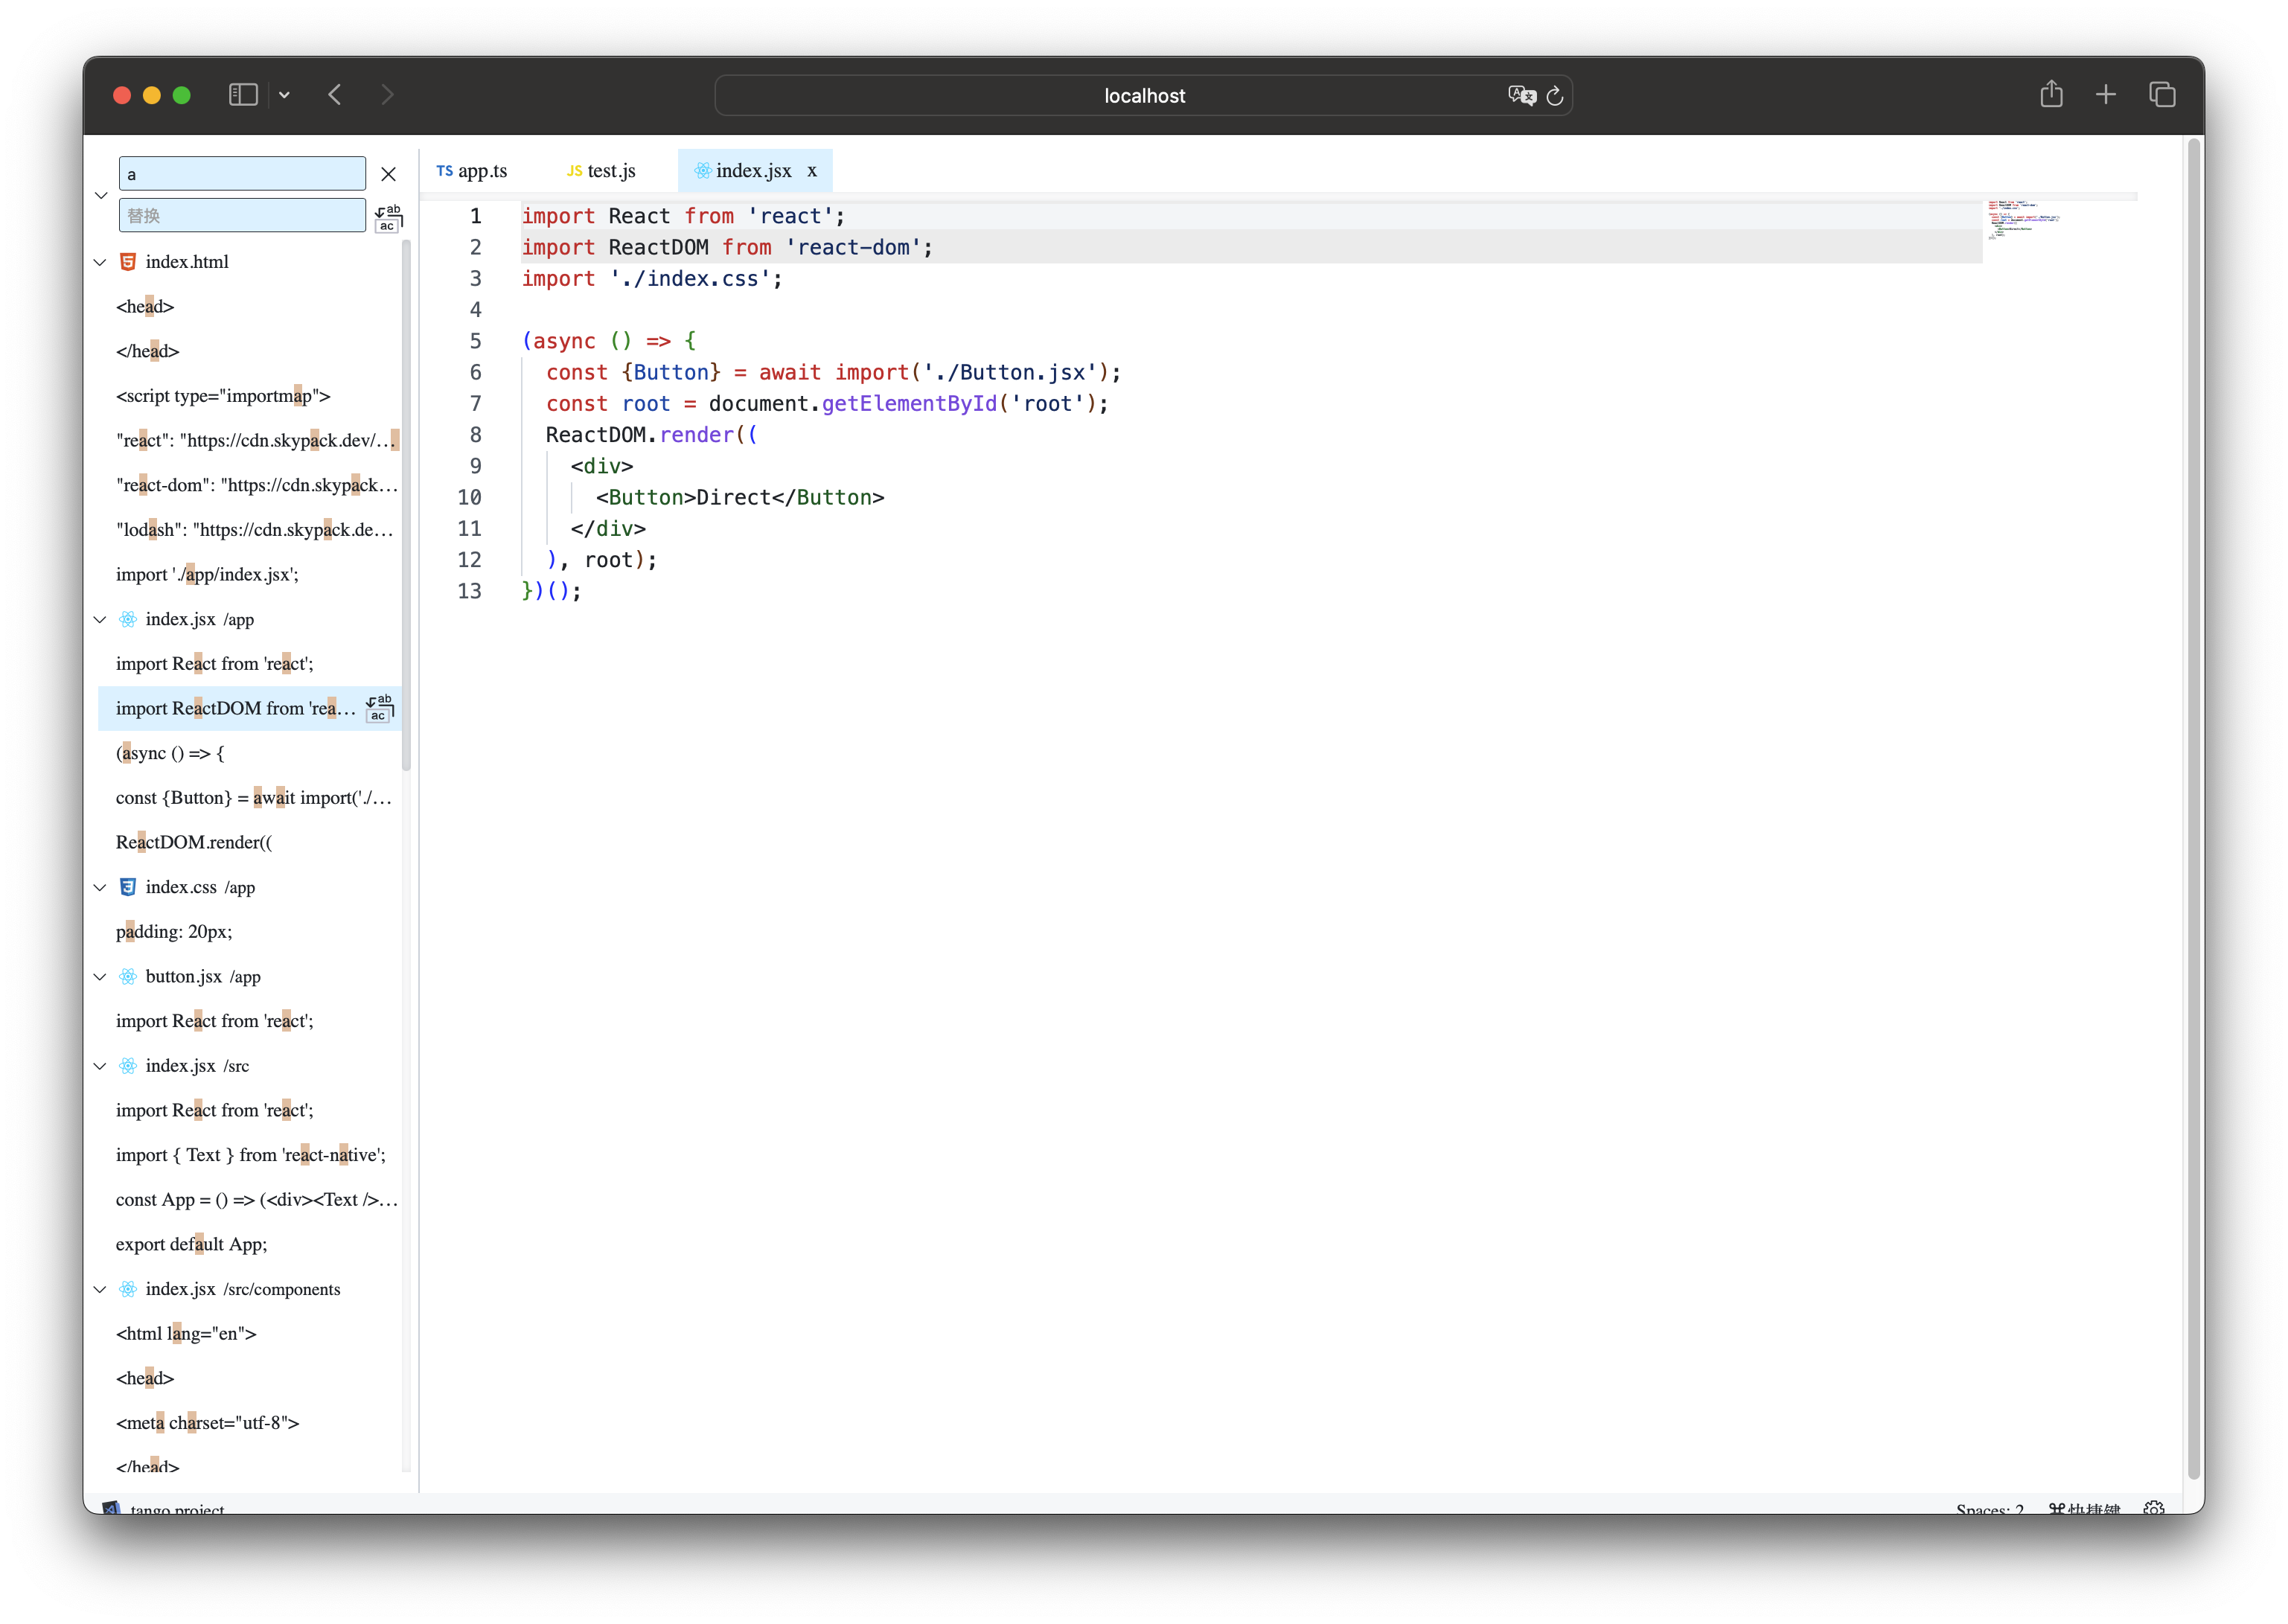Click the React icon of index.jsx /src

pyautogui.click(x=128, y=1066)
